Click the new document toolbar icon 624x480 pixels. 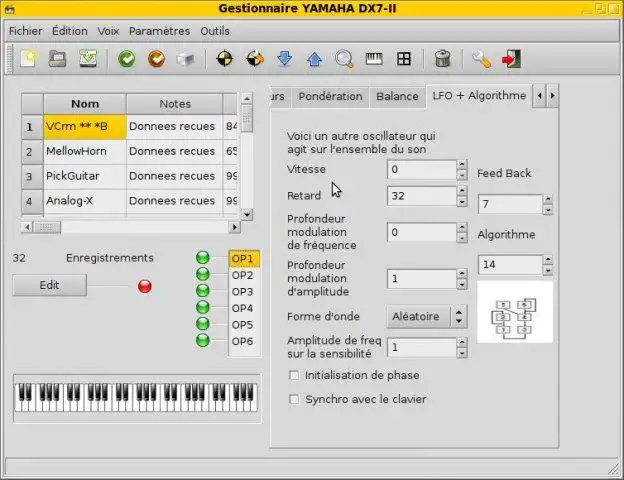coord(28,59)
